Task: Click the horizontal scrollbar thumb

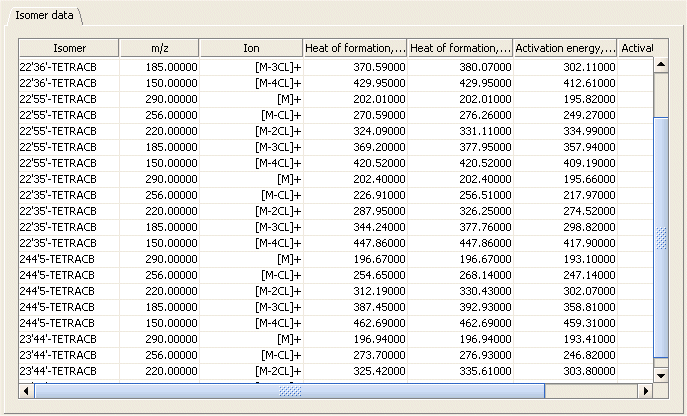Action: [x=290, y=391]
